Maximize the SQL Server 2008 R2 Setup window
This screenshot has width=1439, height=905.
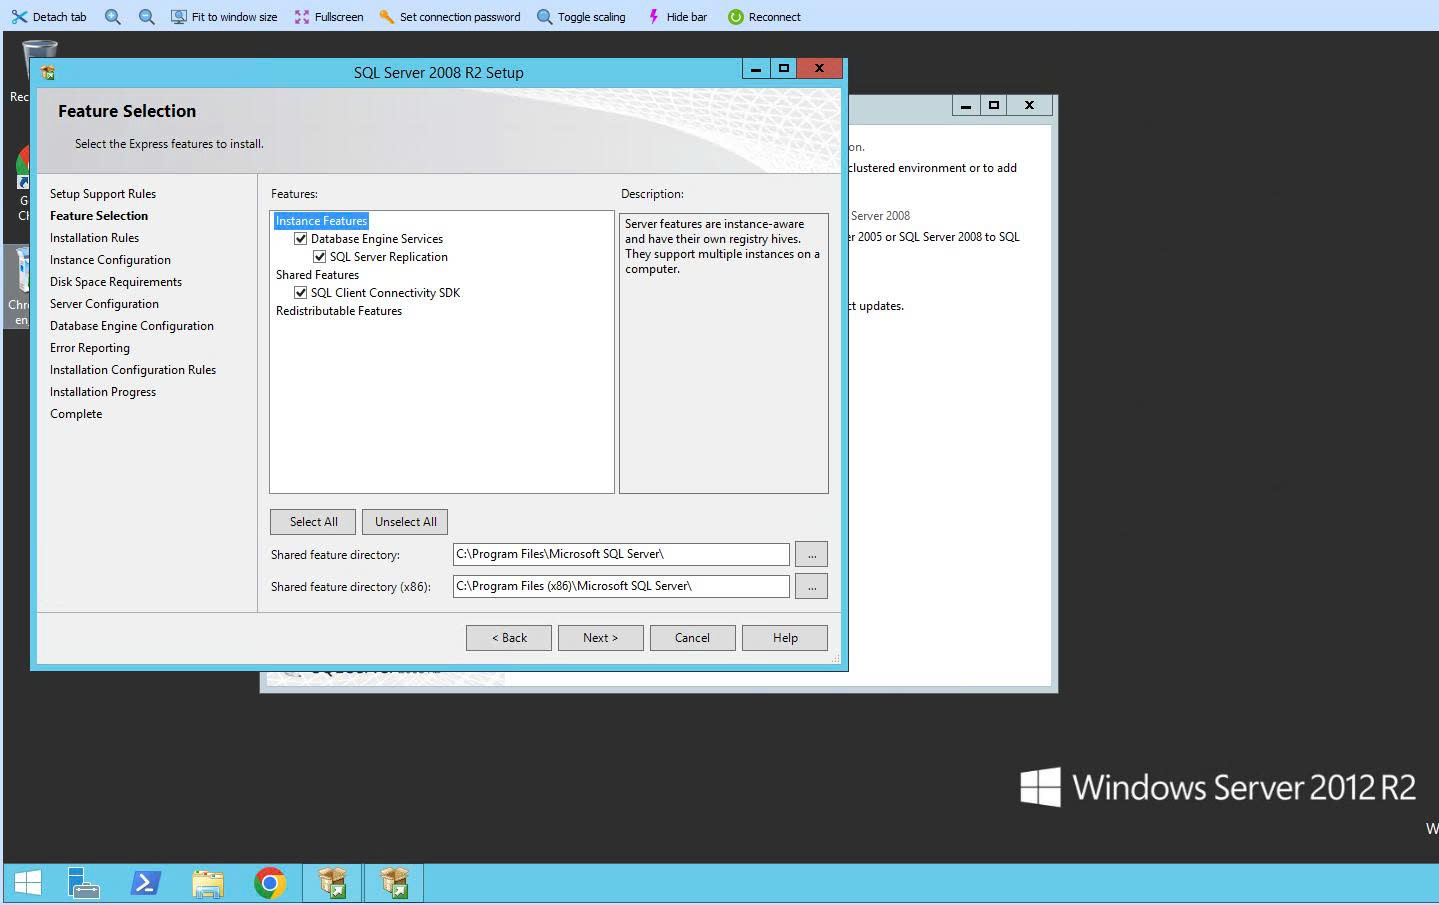pyautogui.click(x=784, y=69)
